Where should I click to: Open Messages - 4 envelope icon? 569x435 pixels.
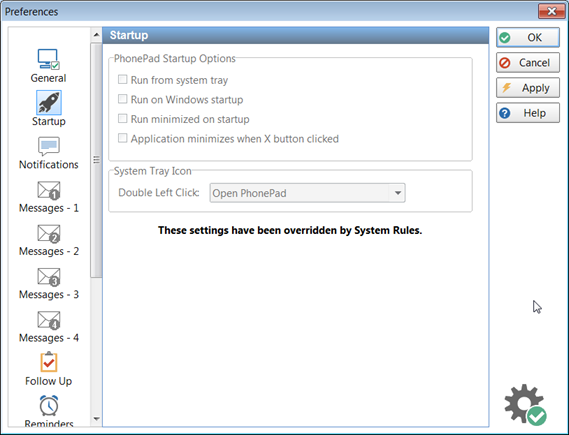49,320
